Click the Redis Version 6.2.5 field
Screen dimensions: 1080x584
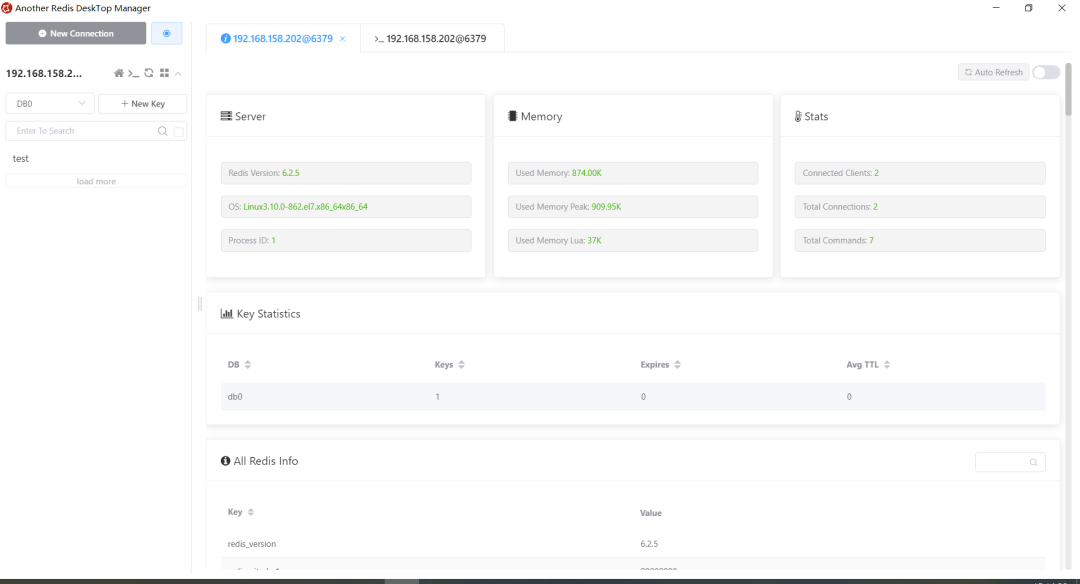pyautogui.click(x=346, y=173)
